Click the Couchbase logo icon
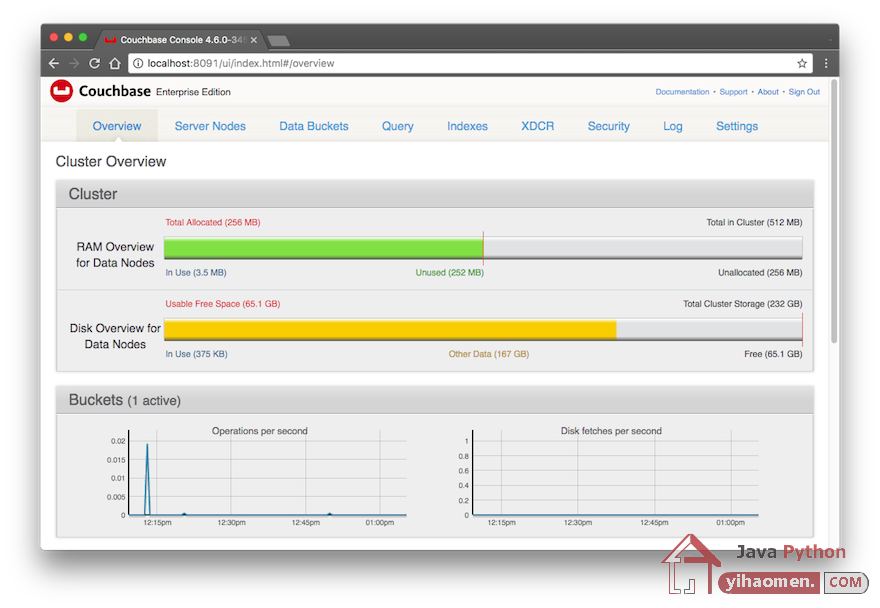Screen dimensions: 880x608 (61, 91)
